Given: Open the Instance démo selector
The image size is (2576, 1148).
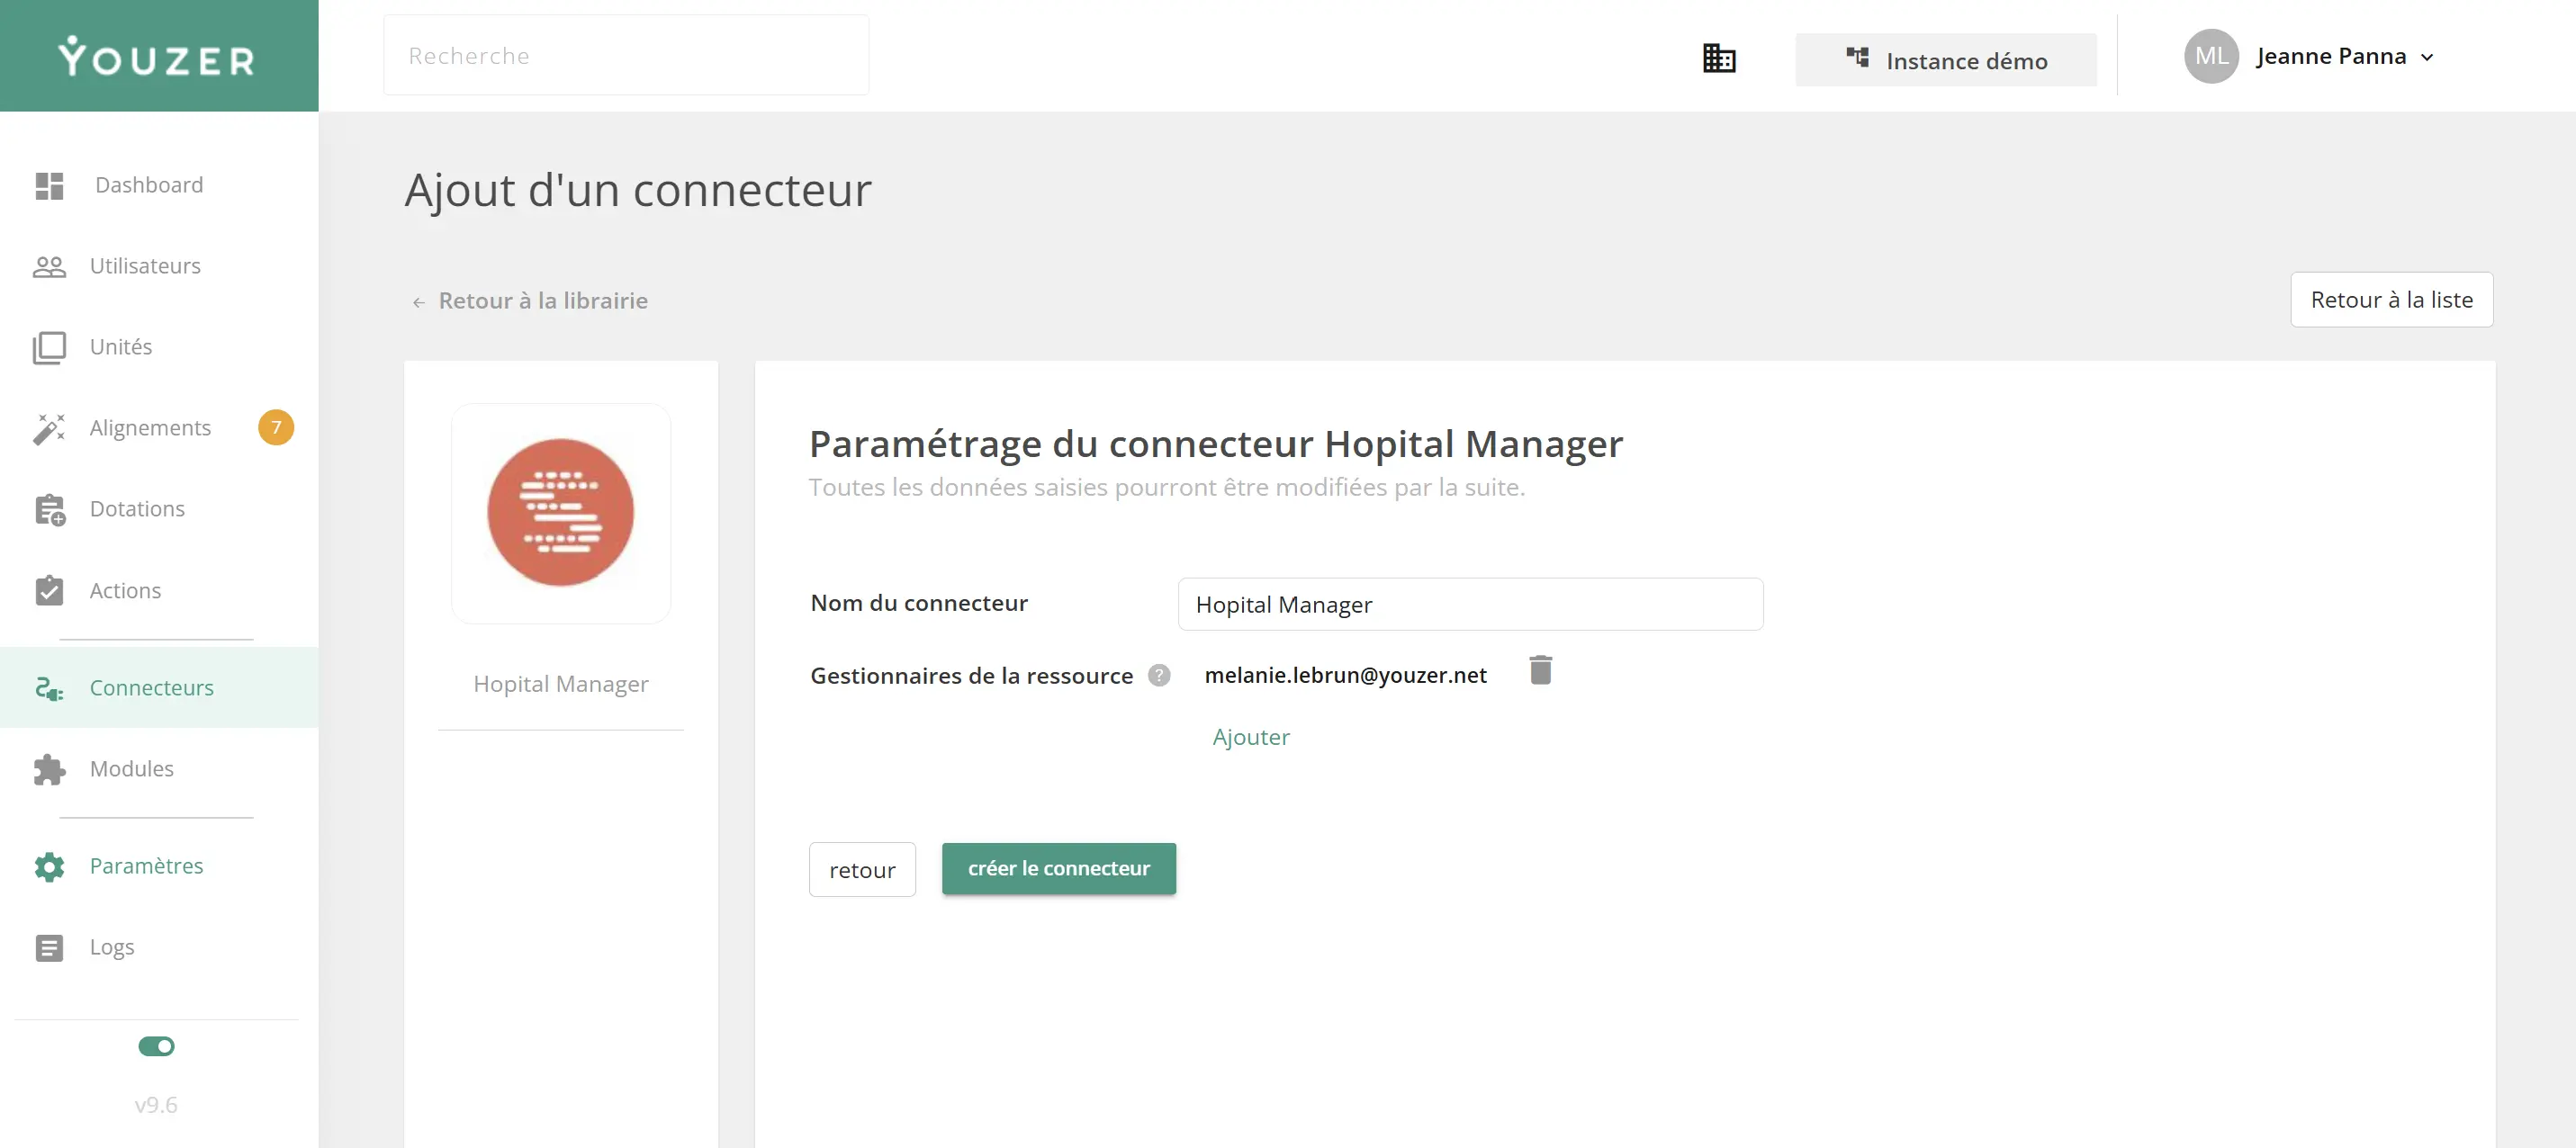Looking at the screenshot, I should pyautogui.click(x=1945, y=60).
